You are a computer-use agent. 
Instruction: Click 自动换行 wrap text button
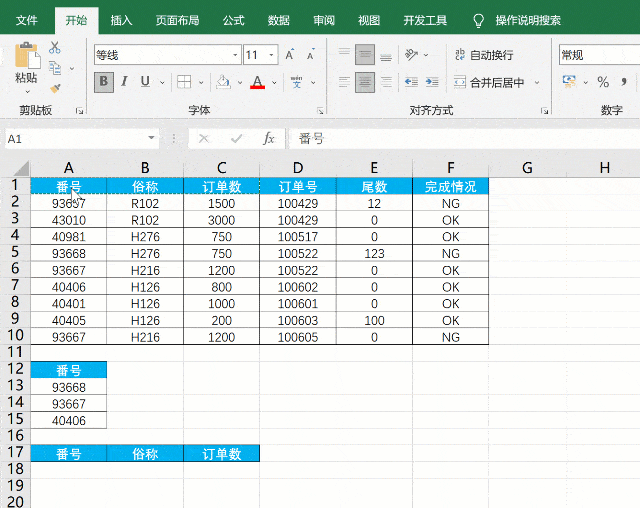484,55
